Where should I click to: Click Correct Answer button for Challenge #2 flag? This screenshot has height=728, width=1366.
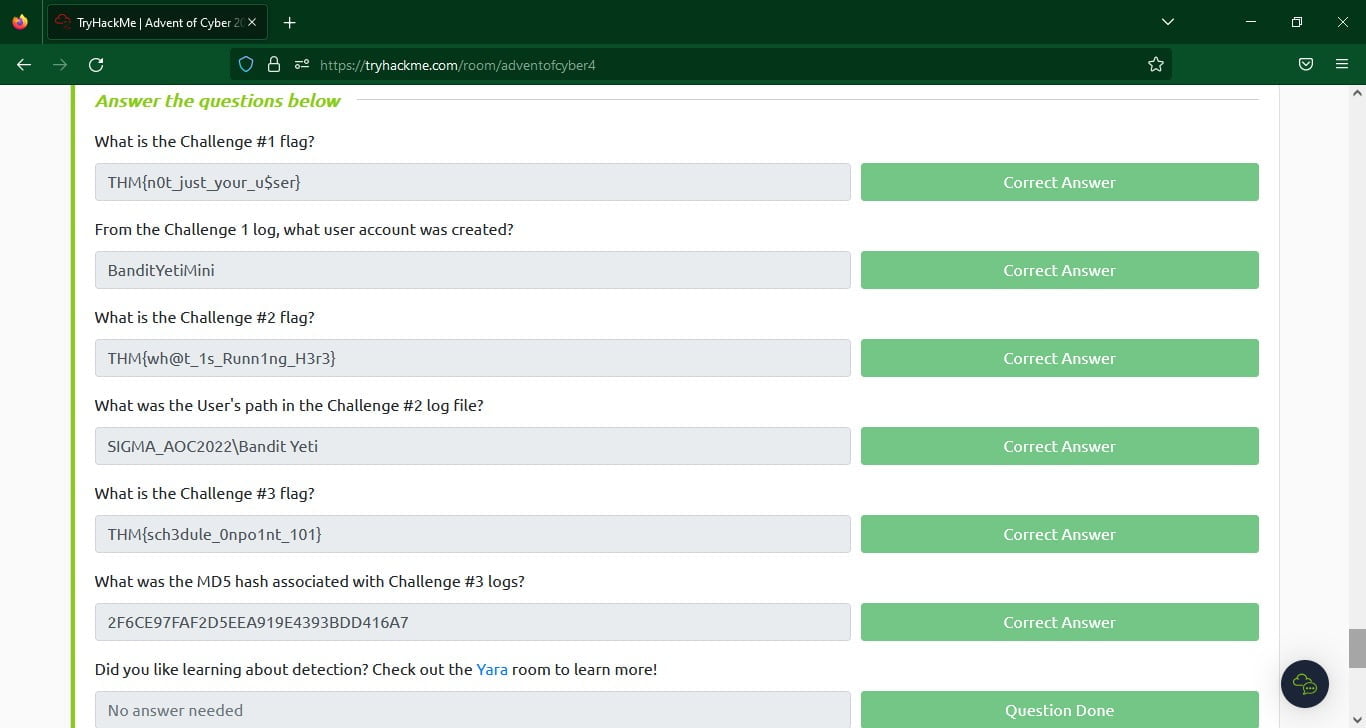[1060, 358]
